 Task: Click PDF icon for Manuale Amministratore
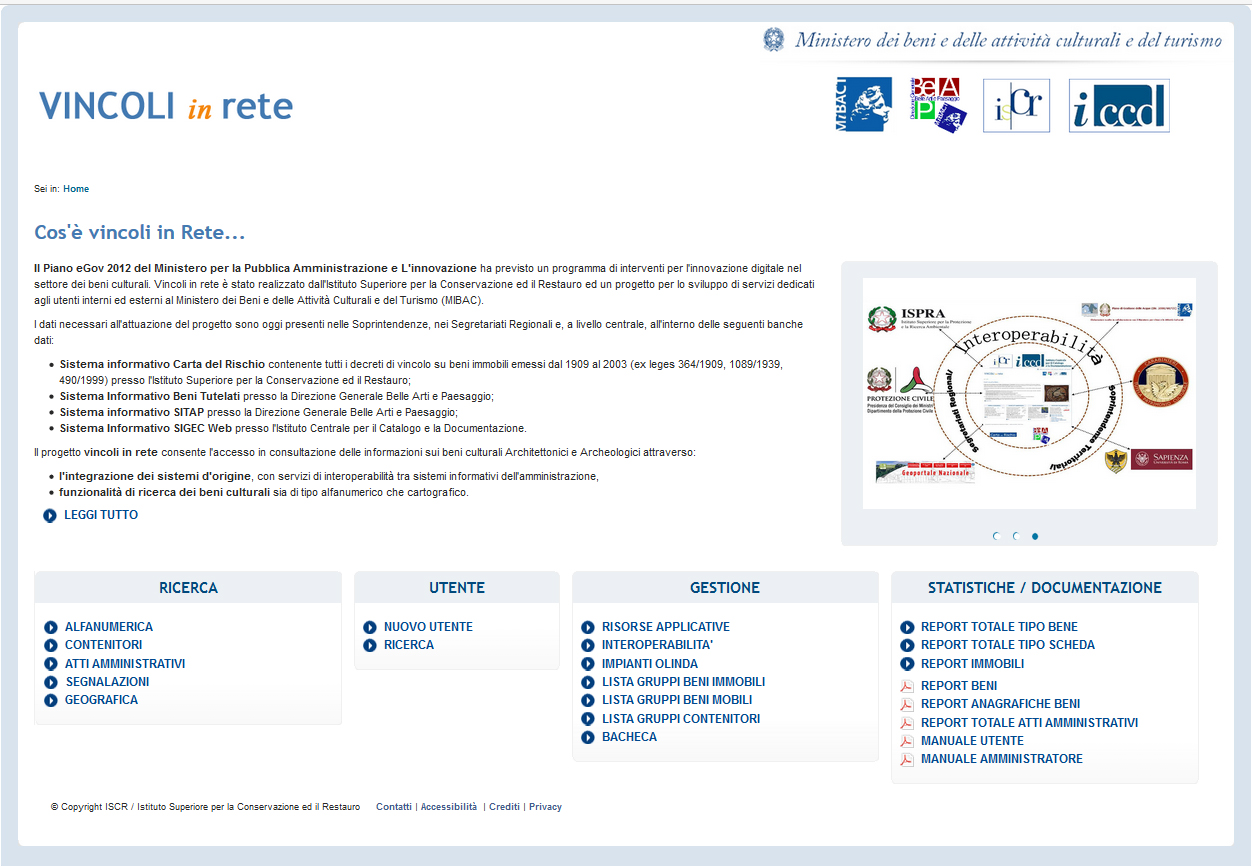tap(907, 760)
